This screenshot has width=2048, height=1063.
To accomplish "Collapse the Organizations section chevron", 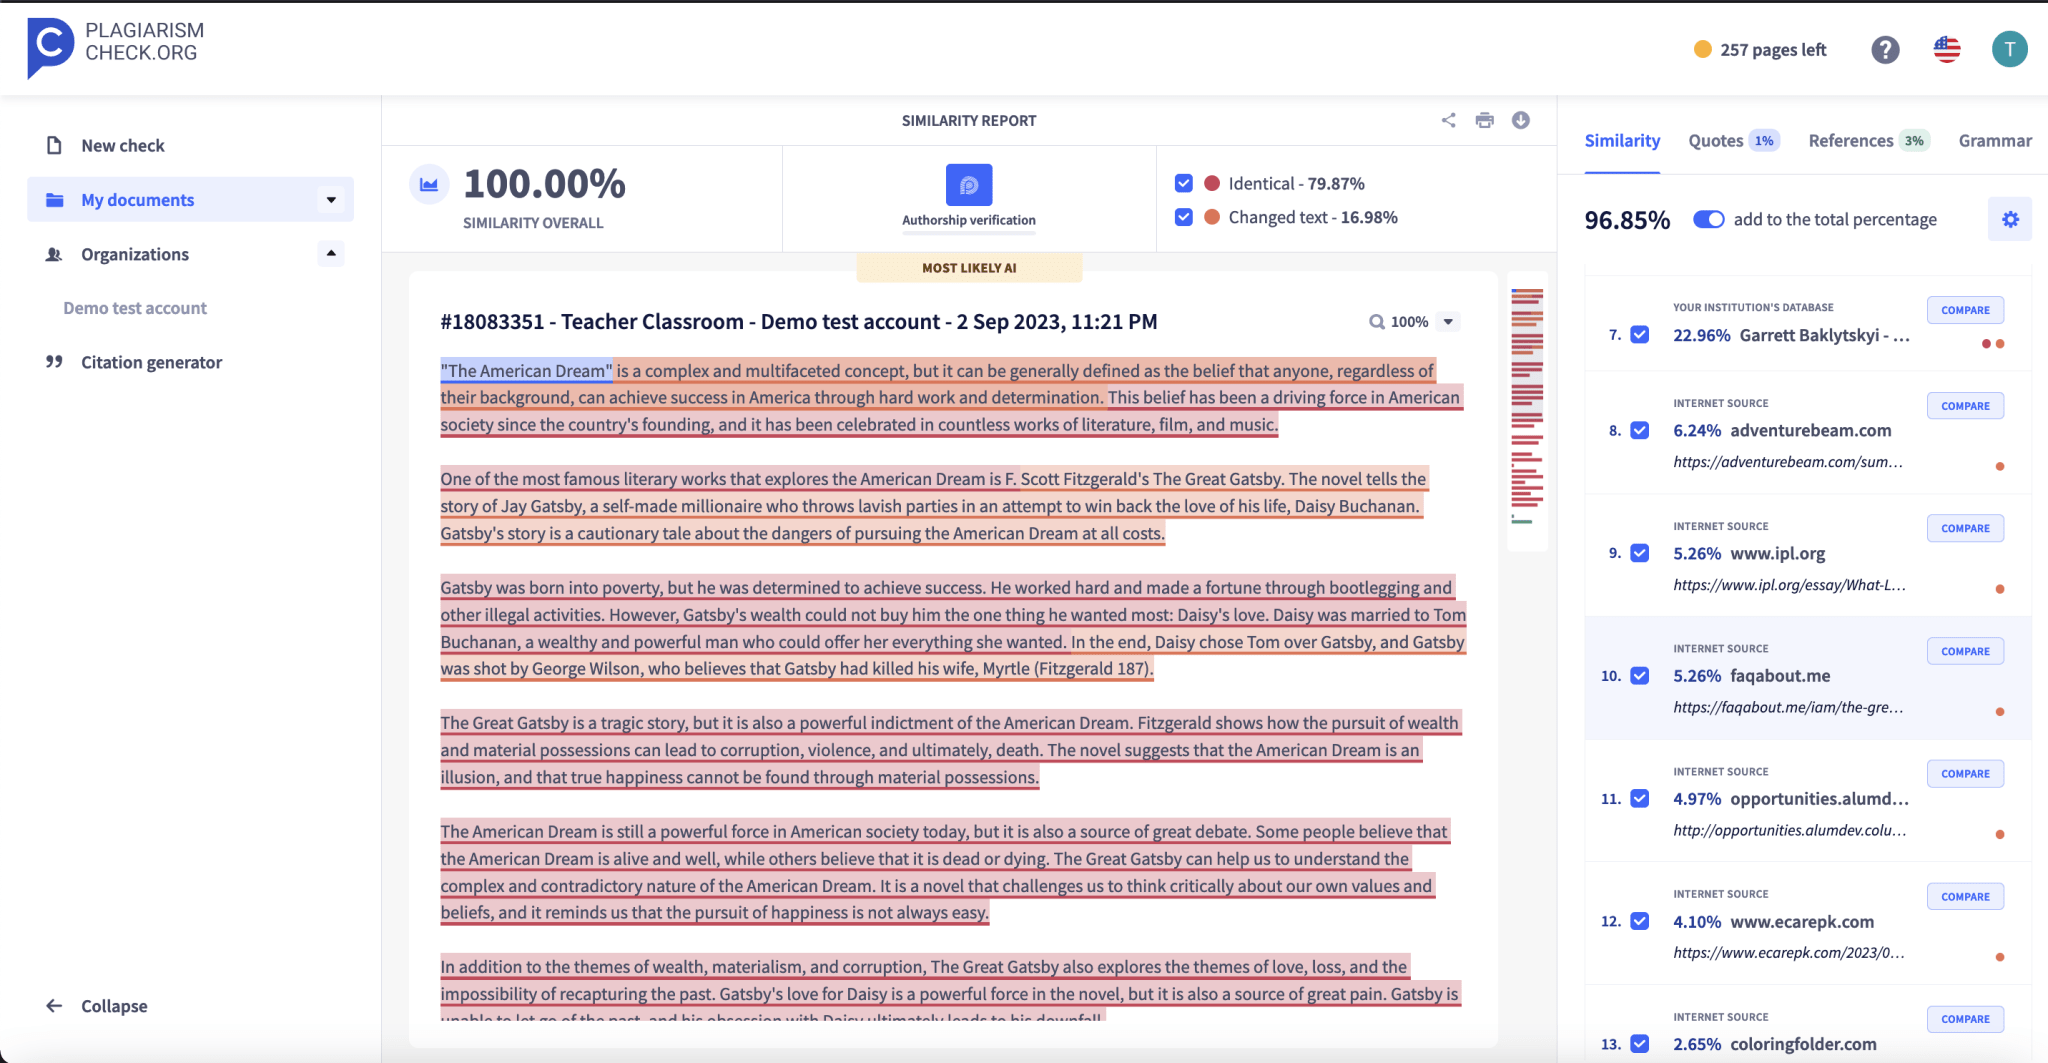I will pyautogui.click(x=330, y=253).
